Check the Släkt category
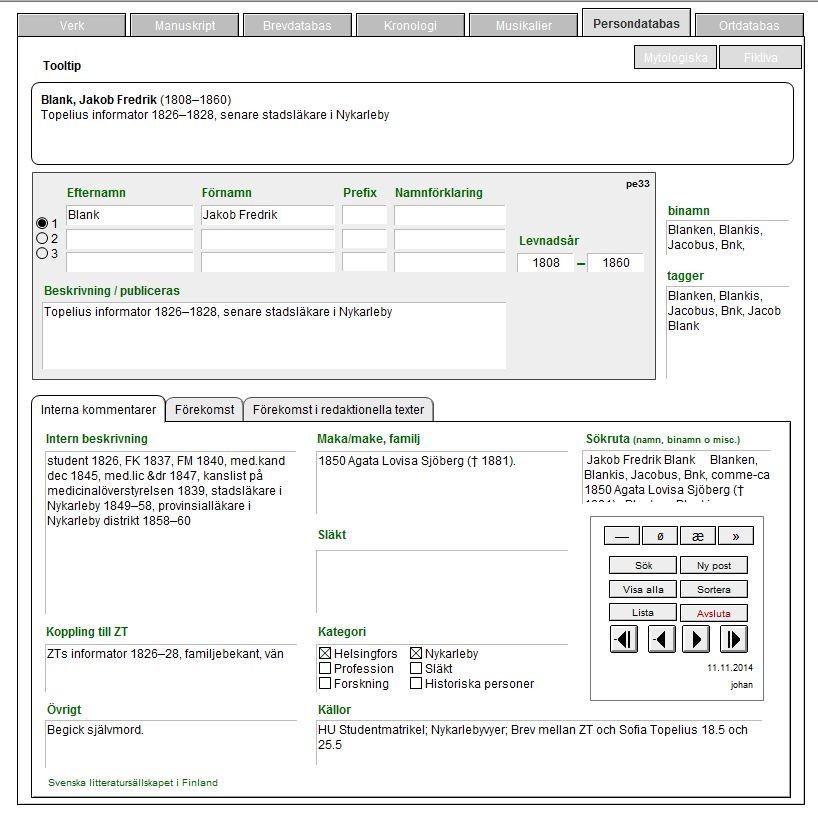Screen dimensions: 818x815 [x=416, y=668]
